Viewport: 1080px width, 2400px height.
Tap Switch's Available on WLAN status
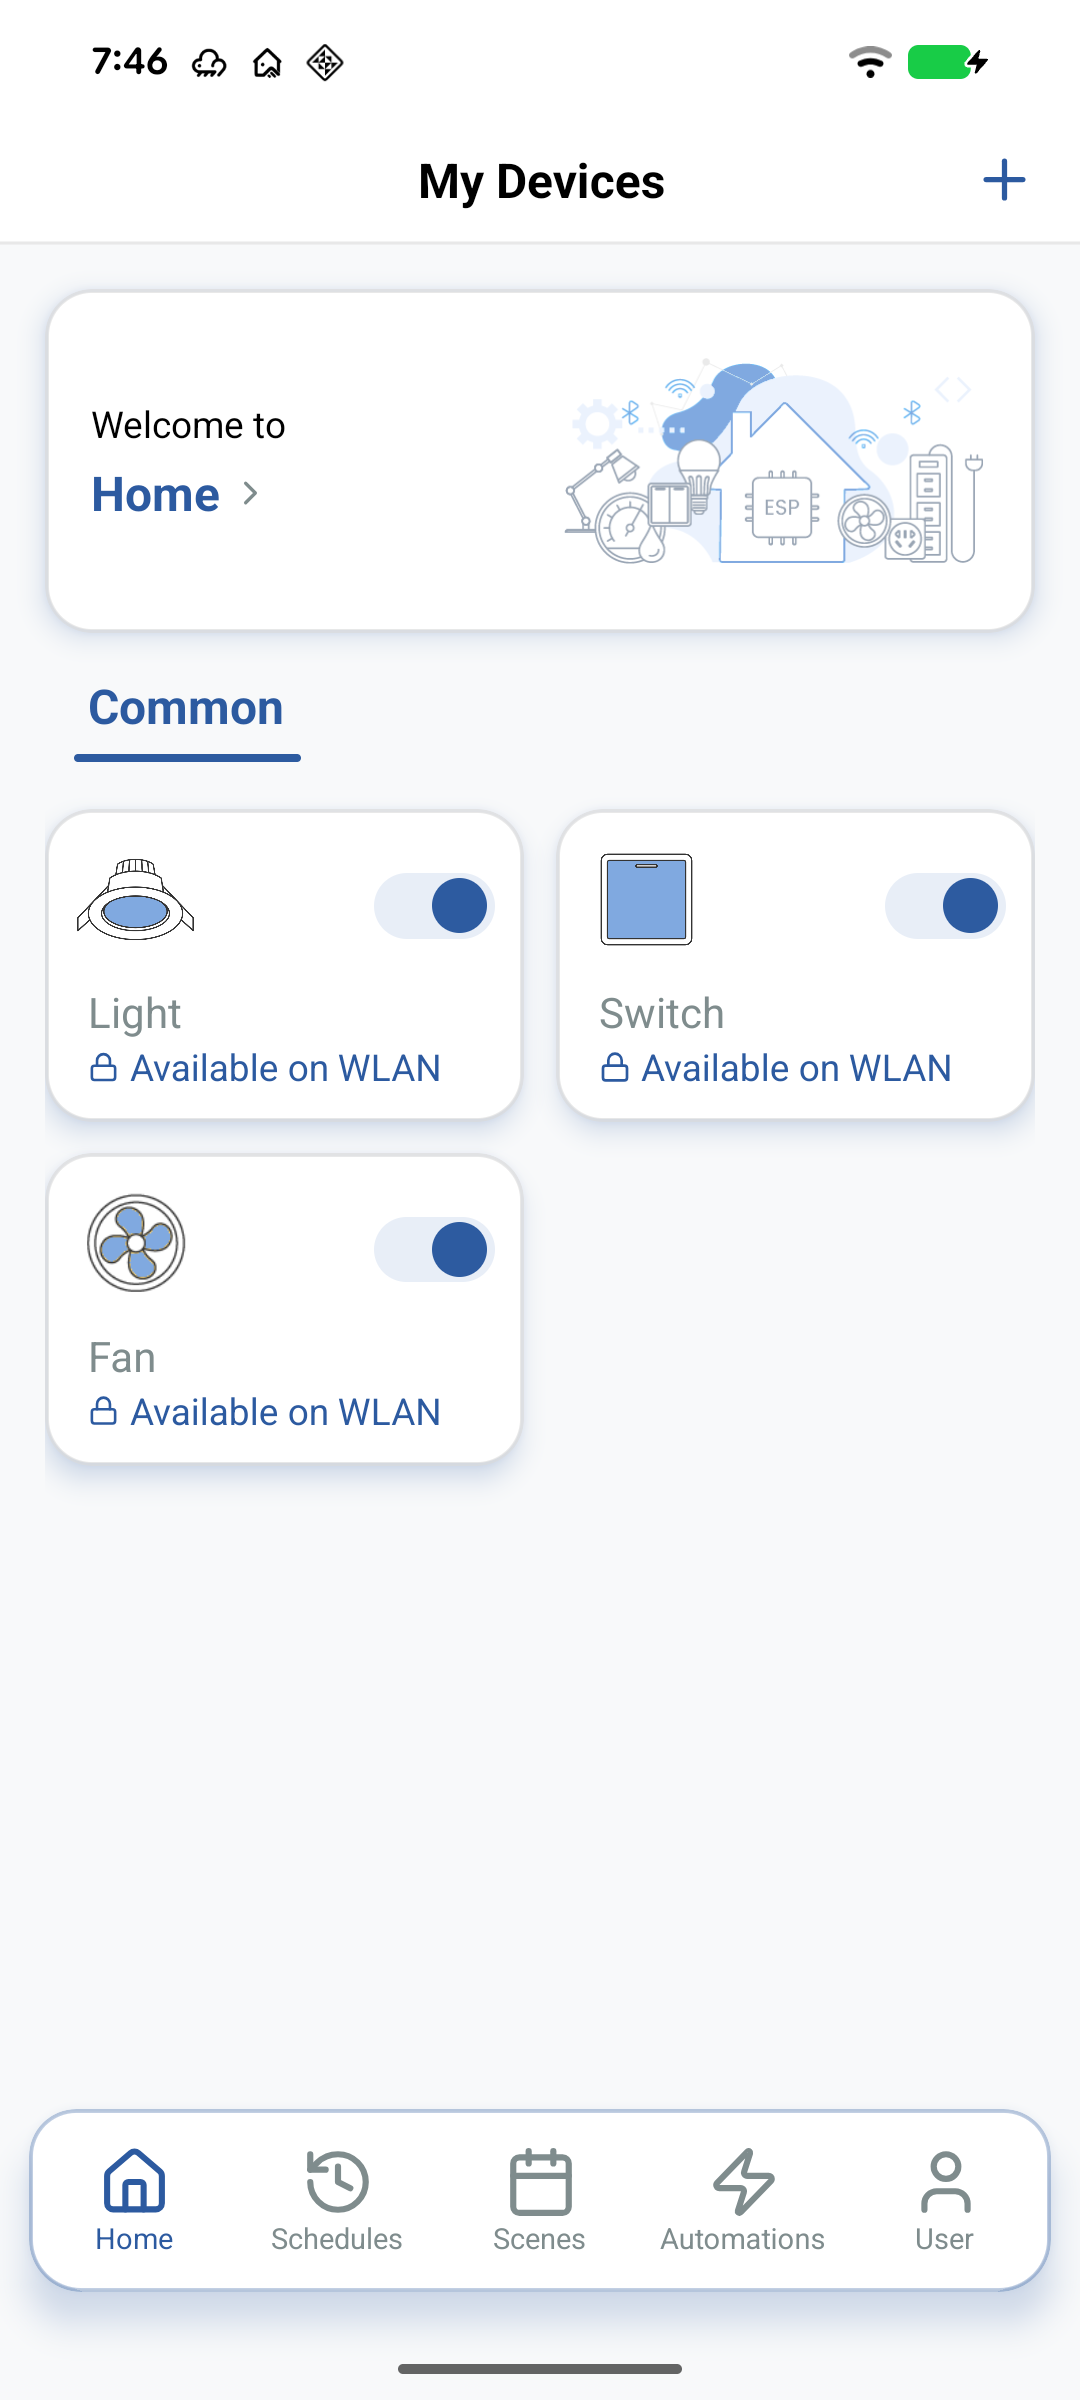pos(795,1068)
